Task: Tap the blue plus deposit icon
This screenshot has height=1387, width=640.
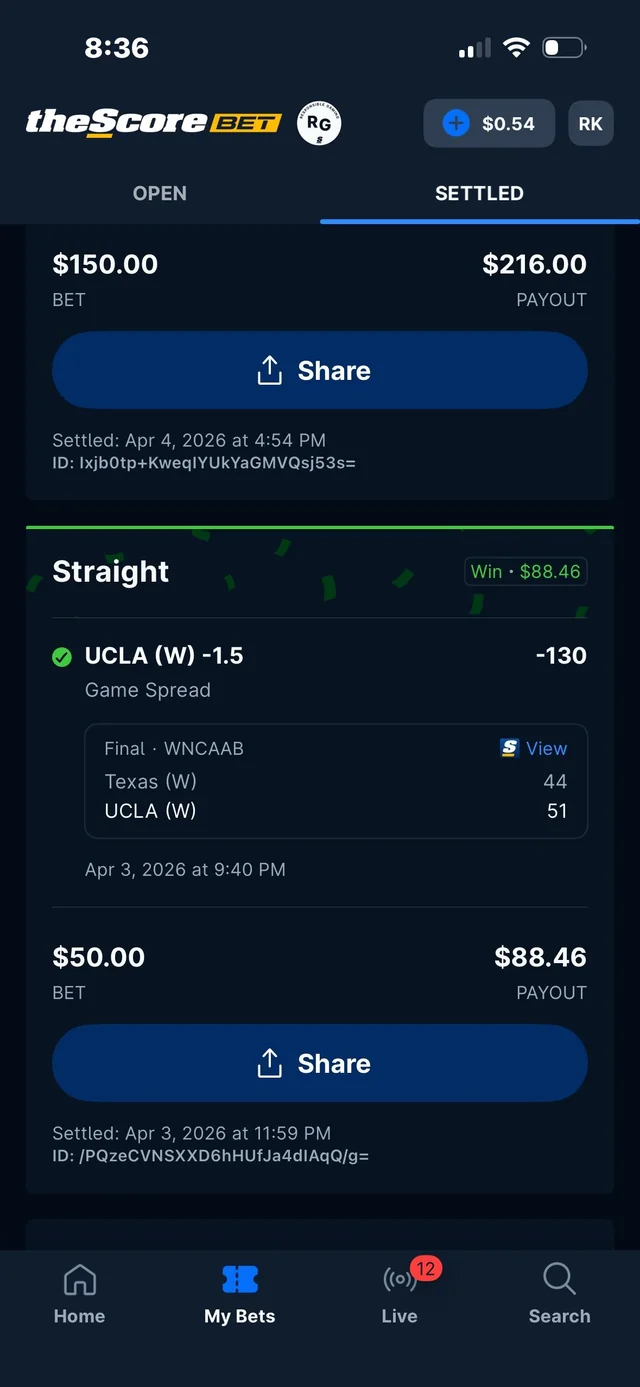Action: (x=456, y=123)
